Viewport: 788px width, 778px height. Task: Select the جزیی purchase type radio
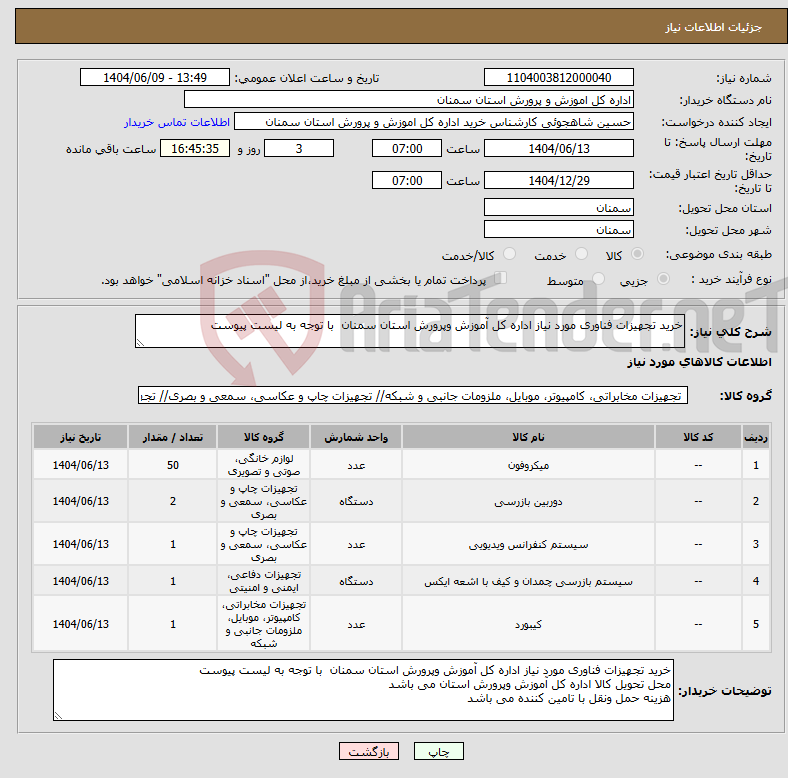tap(663, 278)
